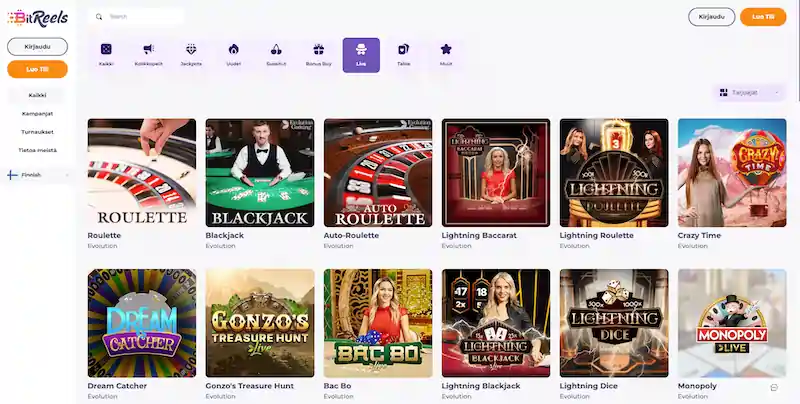Click the 'Blackjack' title text

(224, 235)
